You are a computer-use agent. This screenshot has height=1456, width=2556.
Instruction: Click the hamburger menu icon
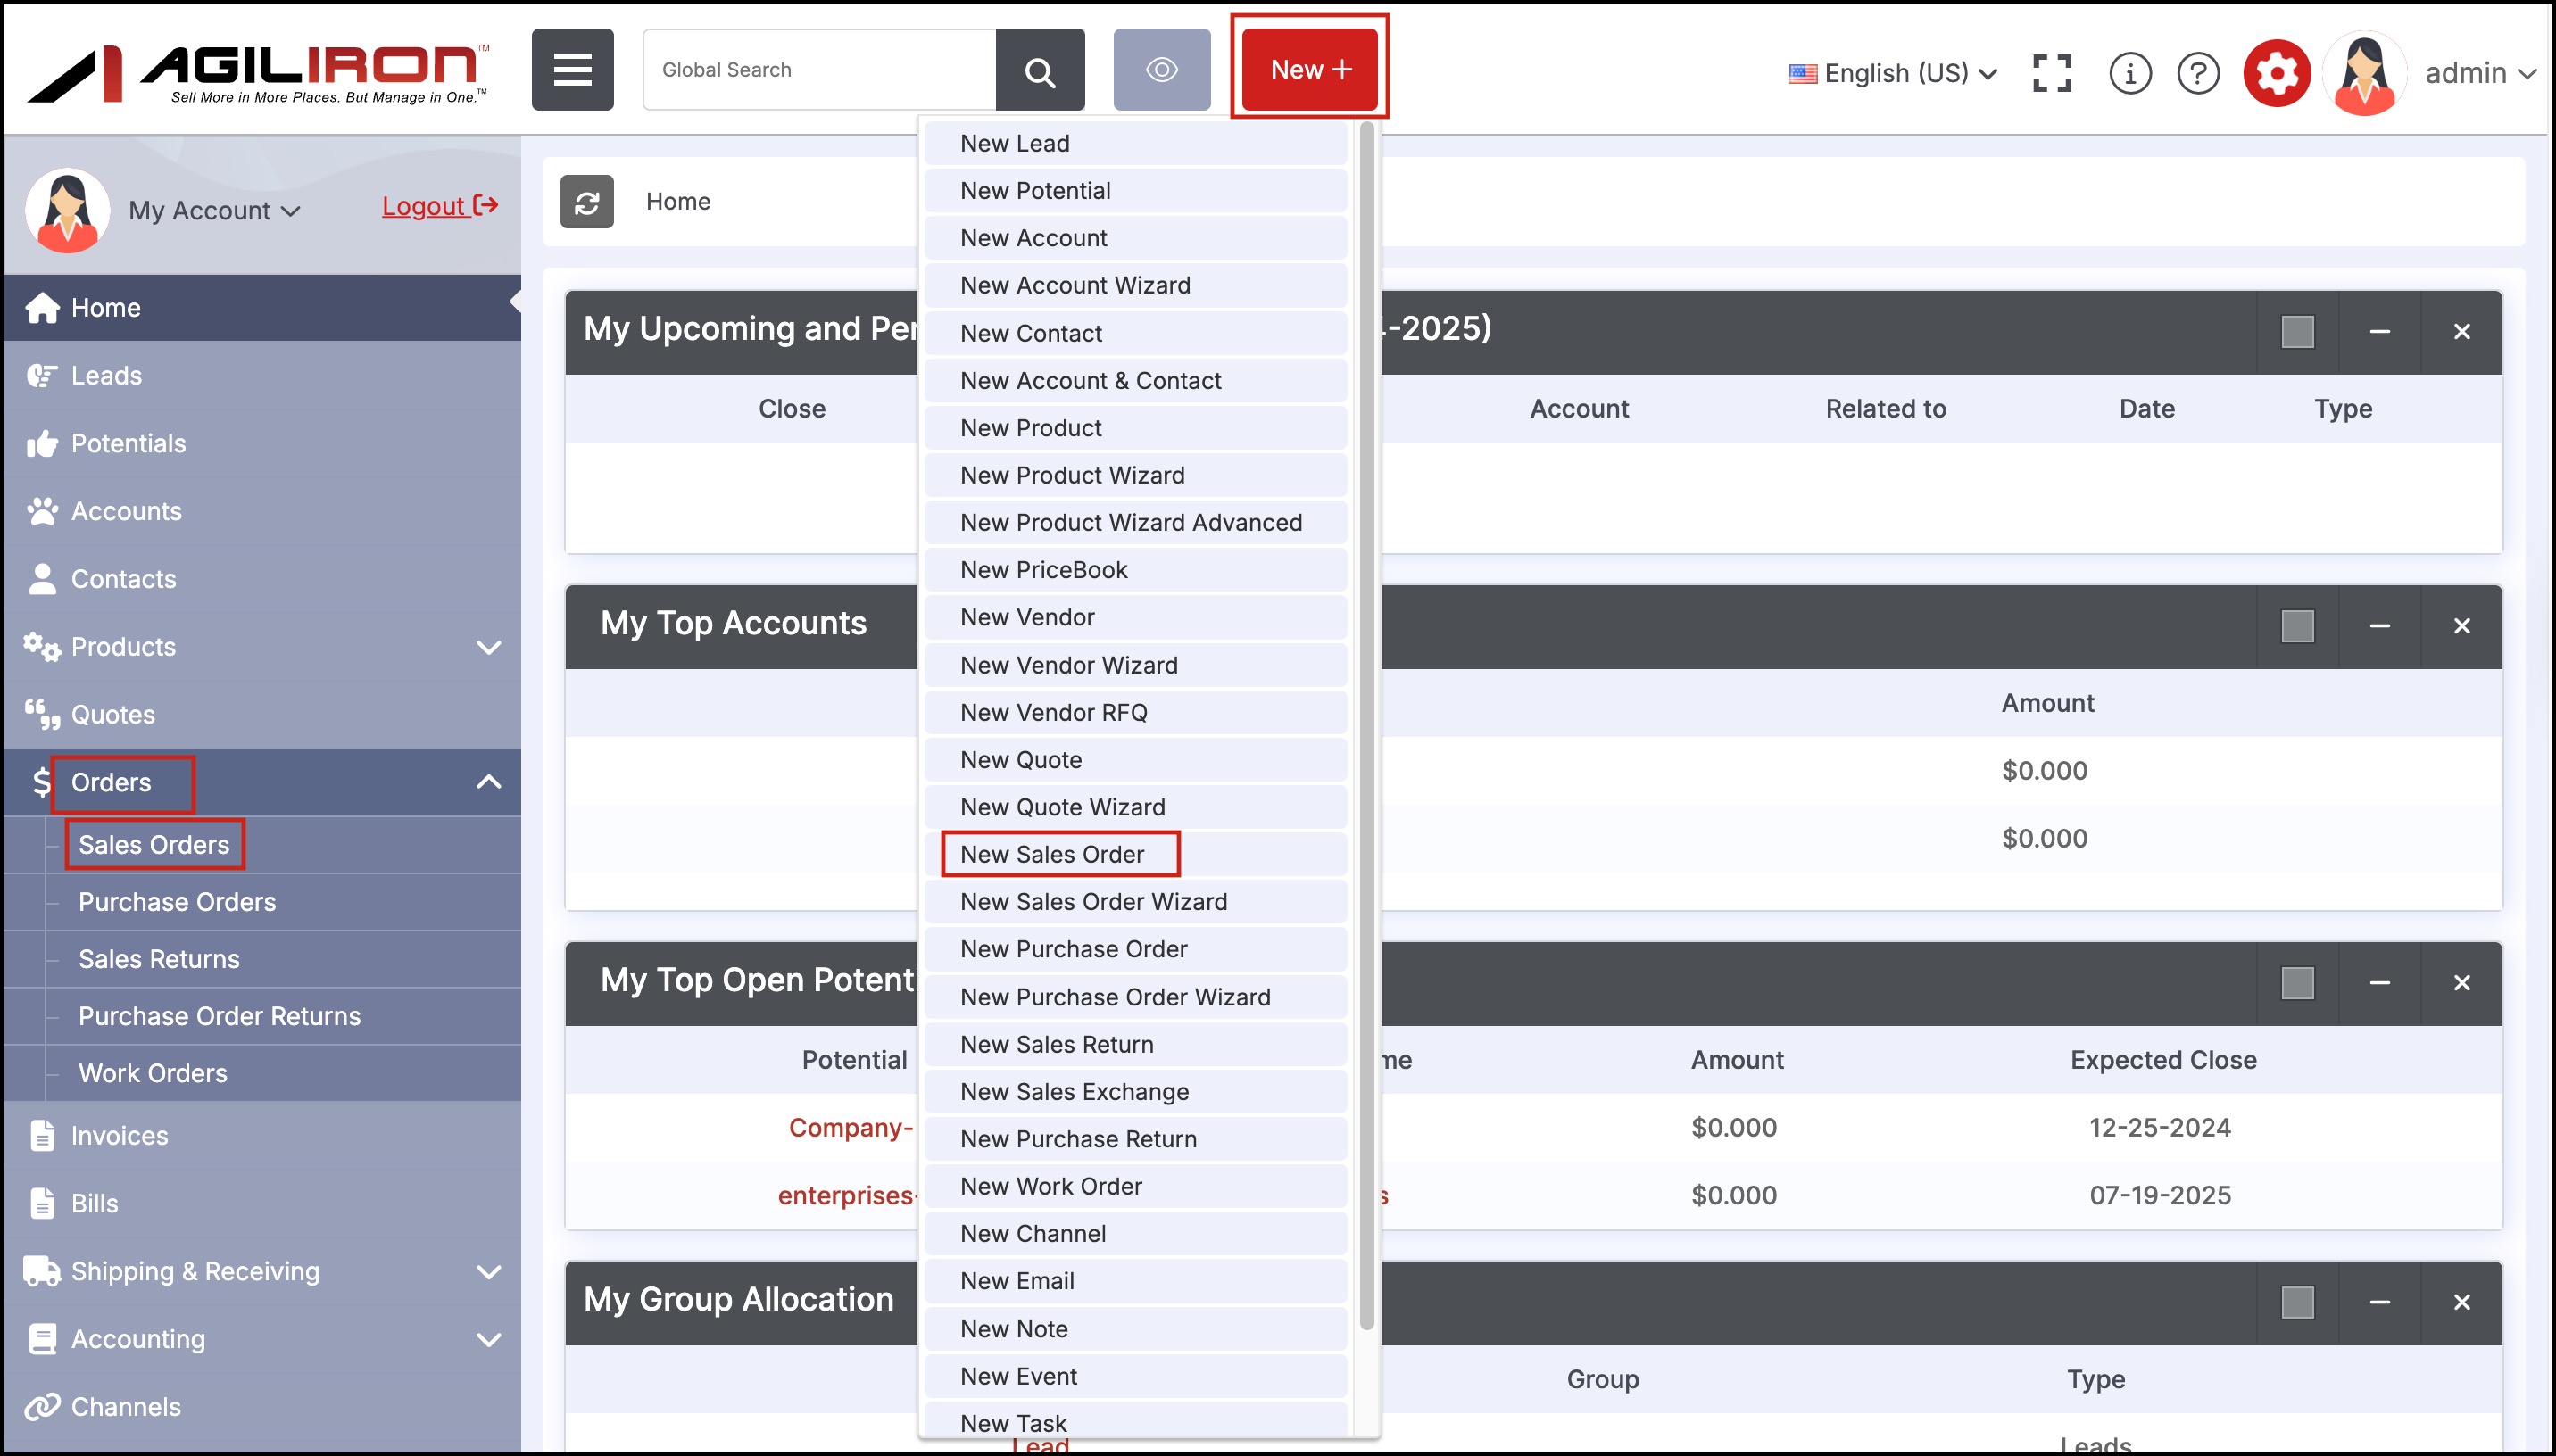tap(572, 70)
